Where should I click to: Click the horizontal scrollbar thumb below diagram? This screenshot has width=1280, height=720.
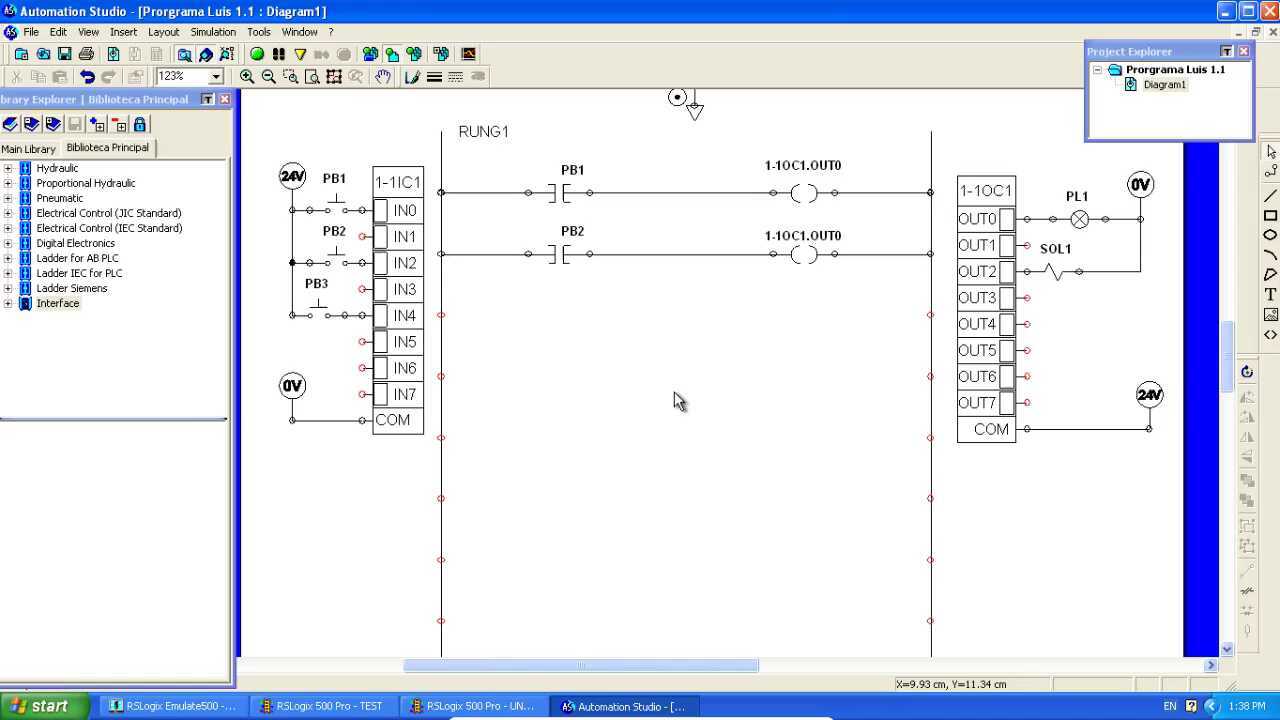(x=580, y=666)
